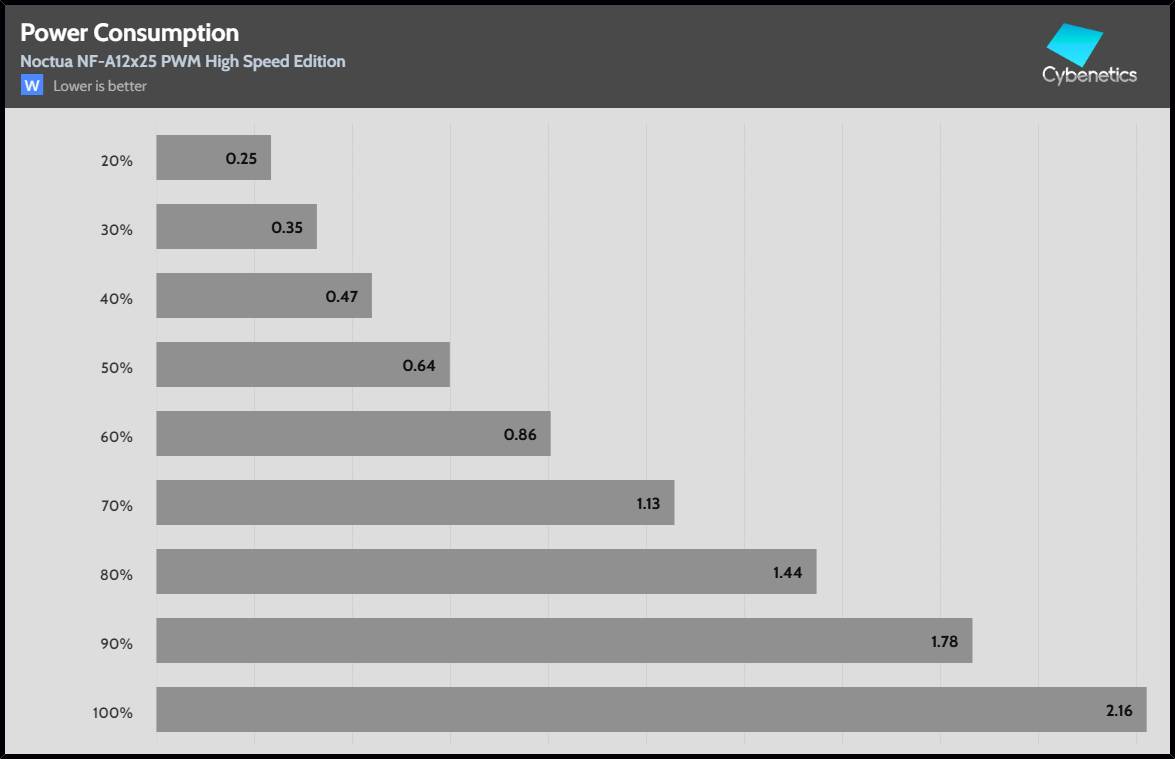Select the 50% bar showing 0.64

point(303,365)
